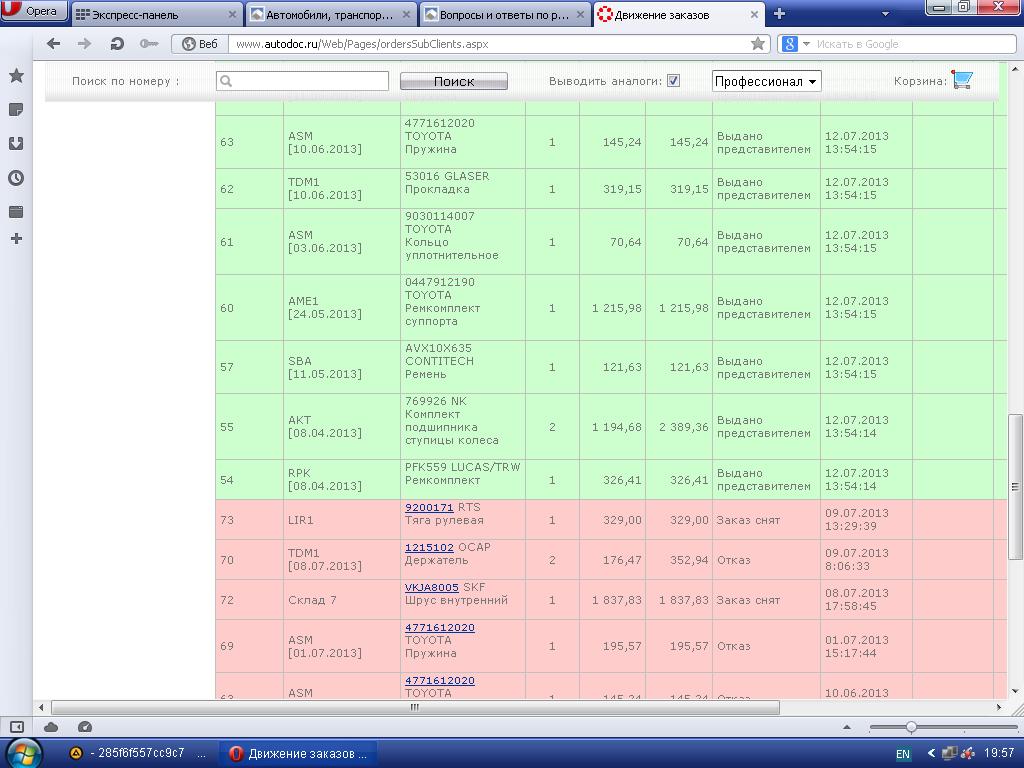Viewport: 1024px width, 768px height.
Task: Switch to the Экспресс-панель tab
Action: click(156, 15)
